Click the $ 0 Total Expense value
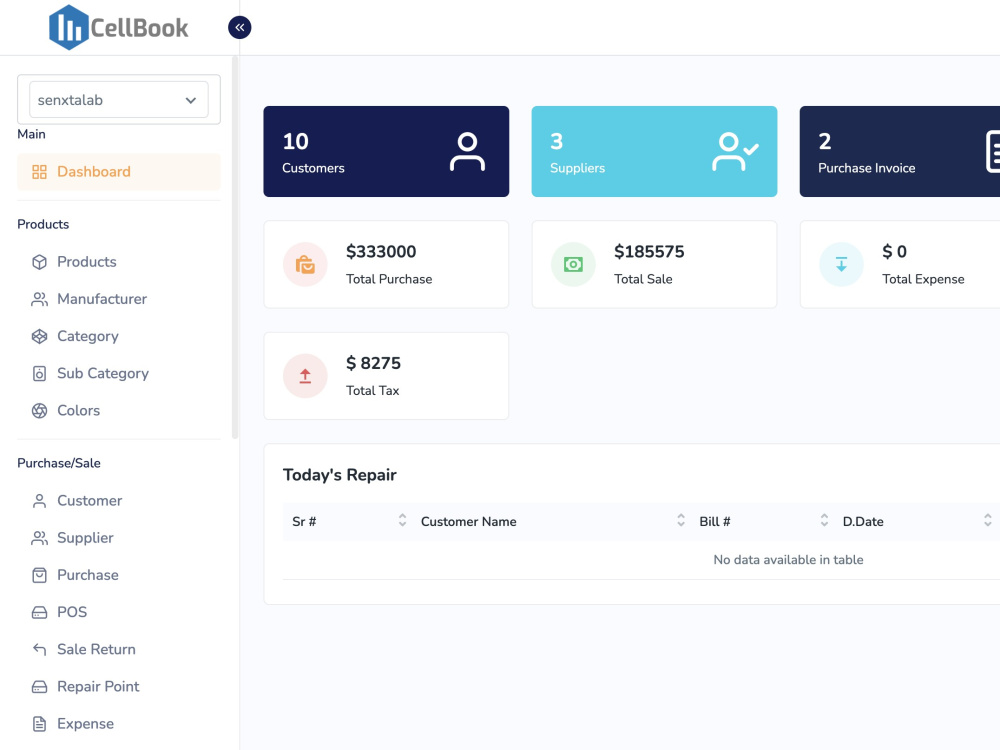Image resolution: width=1000 pixels, height=750 pixels. [894, 252]
